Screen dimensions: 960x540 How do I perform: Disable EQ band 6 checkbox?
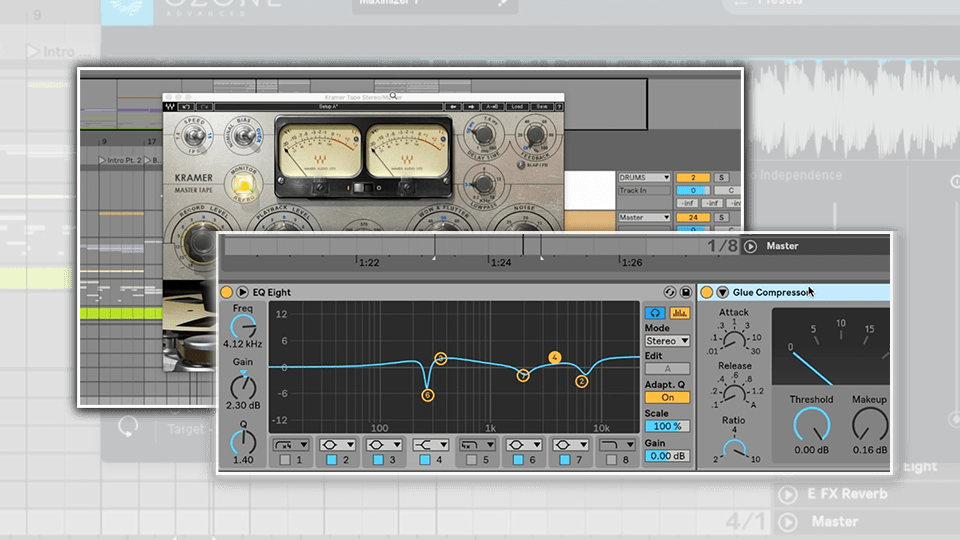518,460
